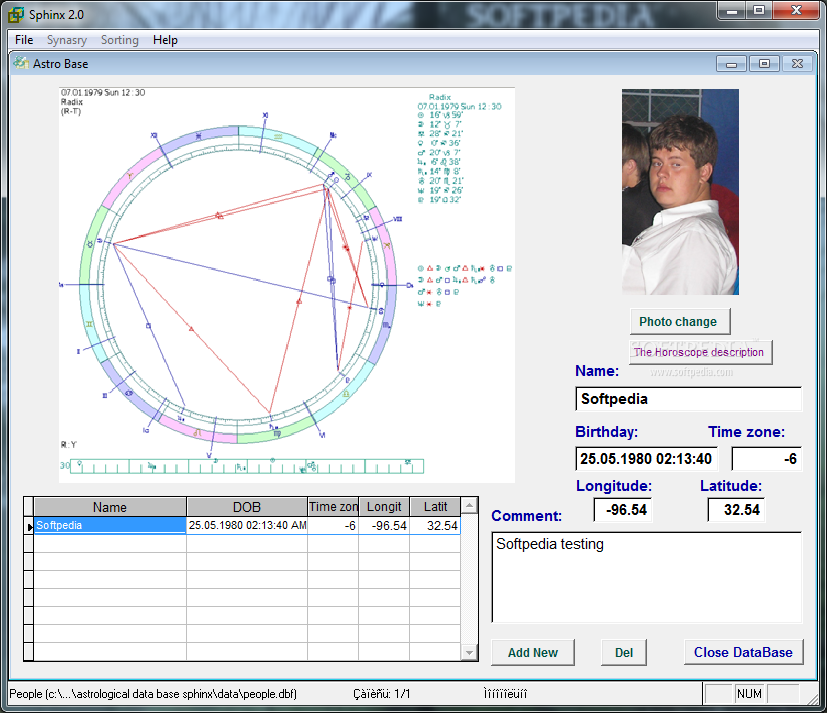Maximize the Sphinx 2.0 main window
The height and width of the screenshot is (713, 827).
[758, 11]
